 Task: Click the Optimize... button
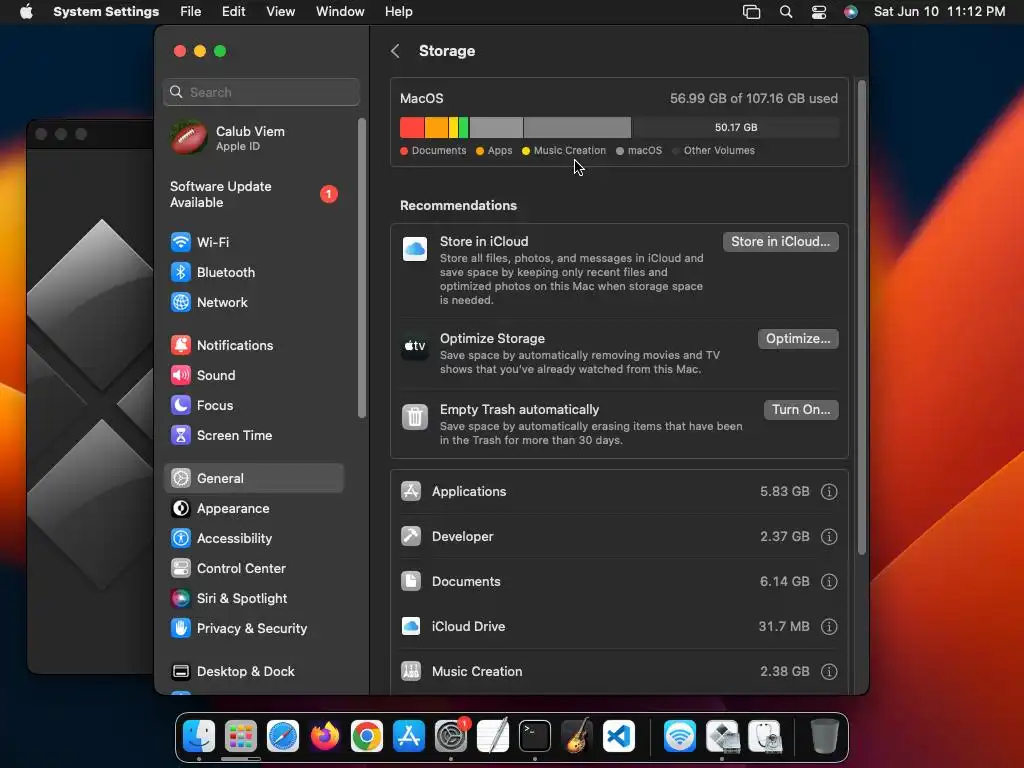tap(798, 339)
